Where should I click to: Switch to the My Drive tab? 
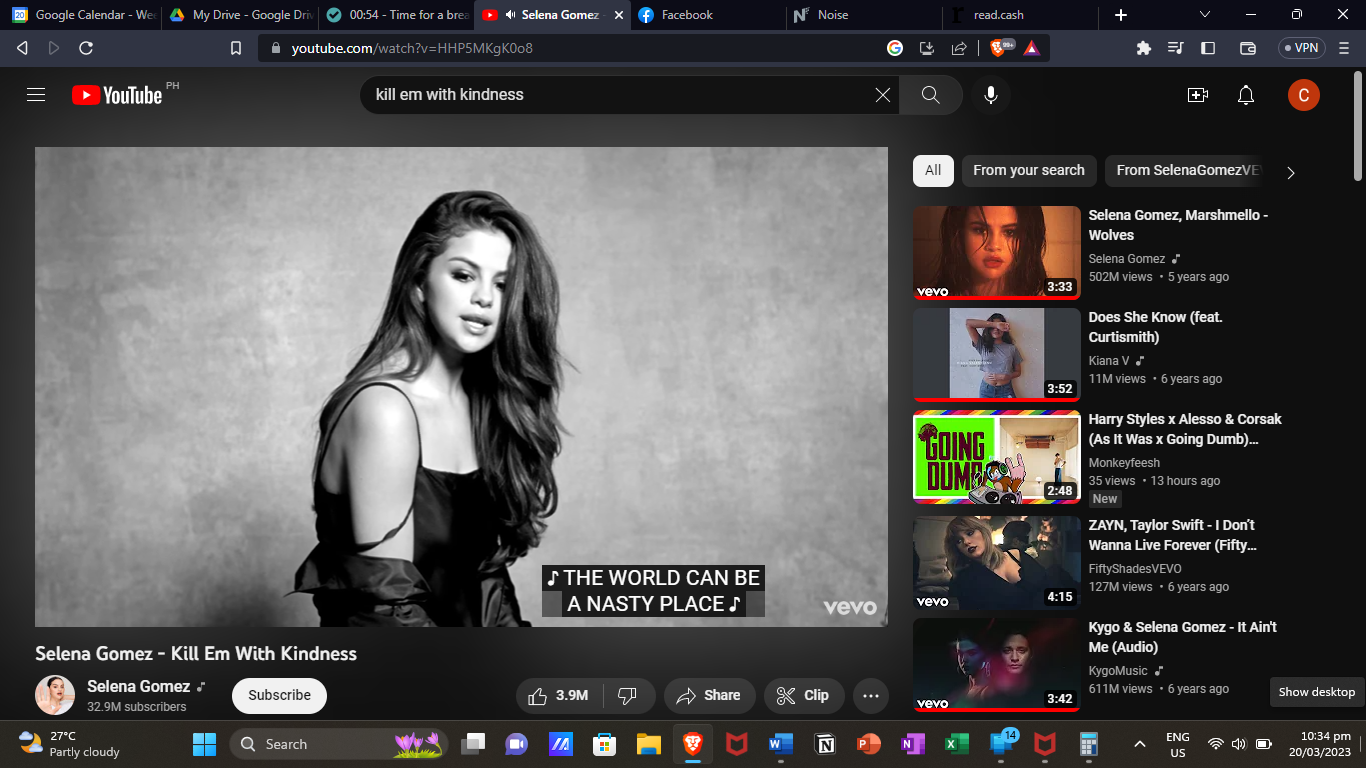(240, 15)
